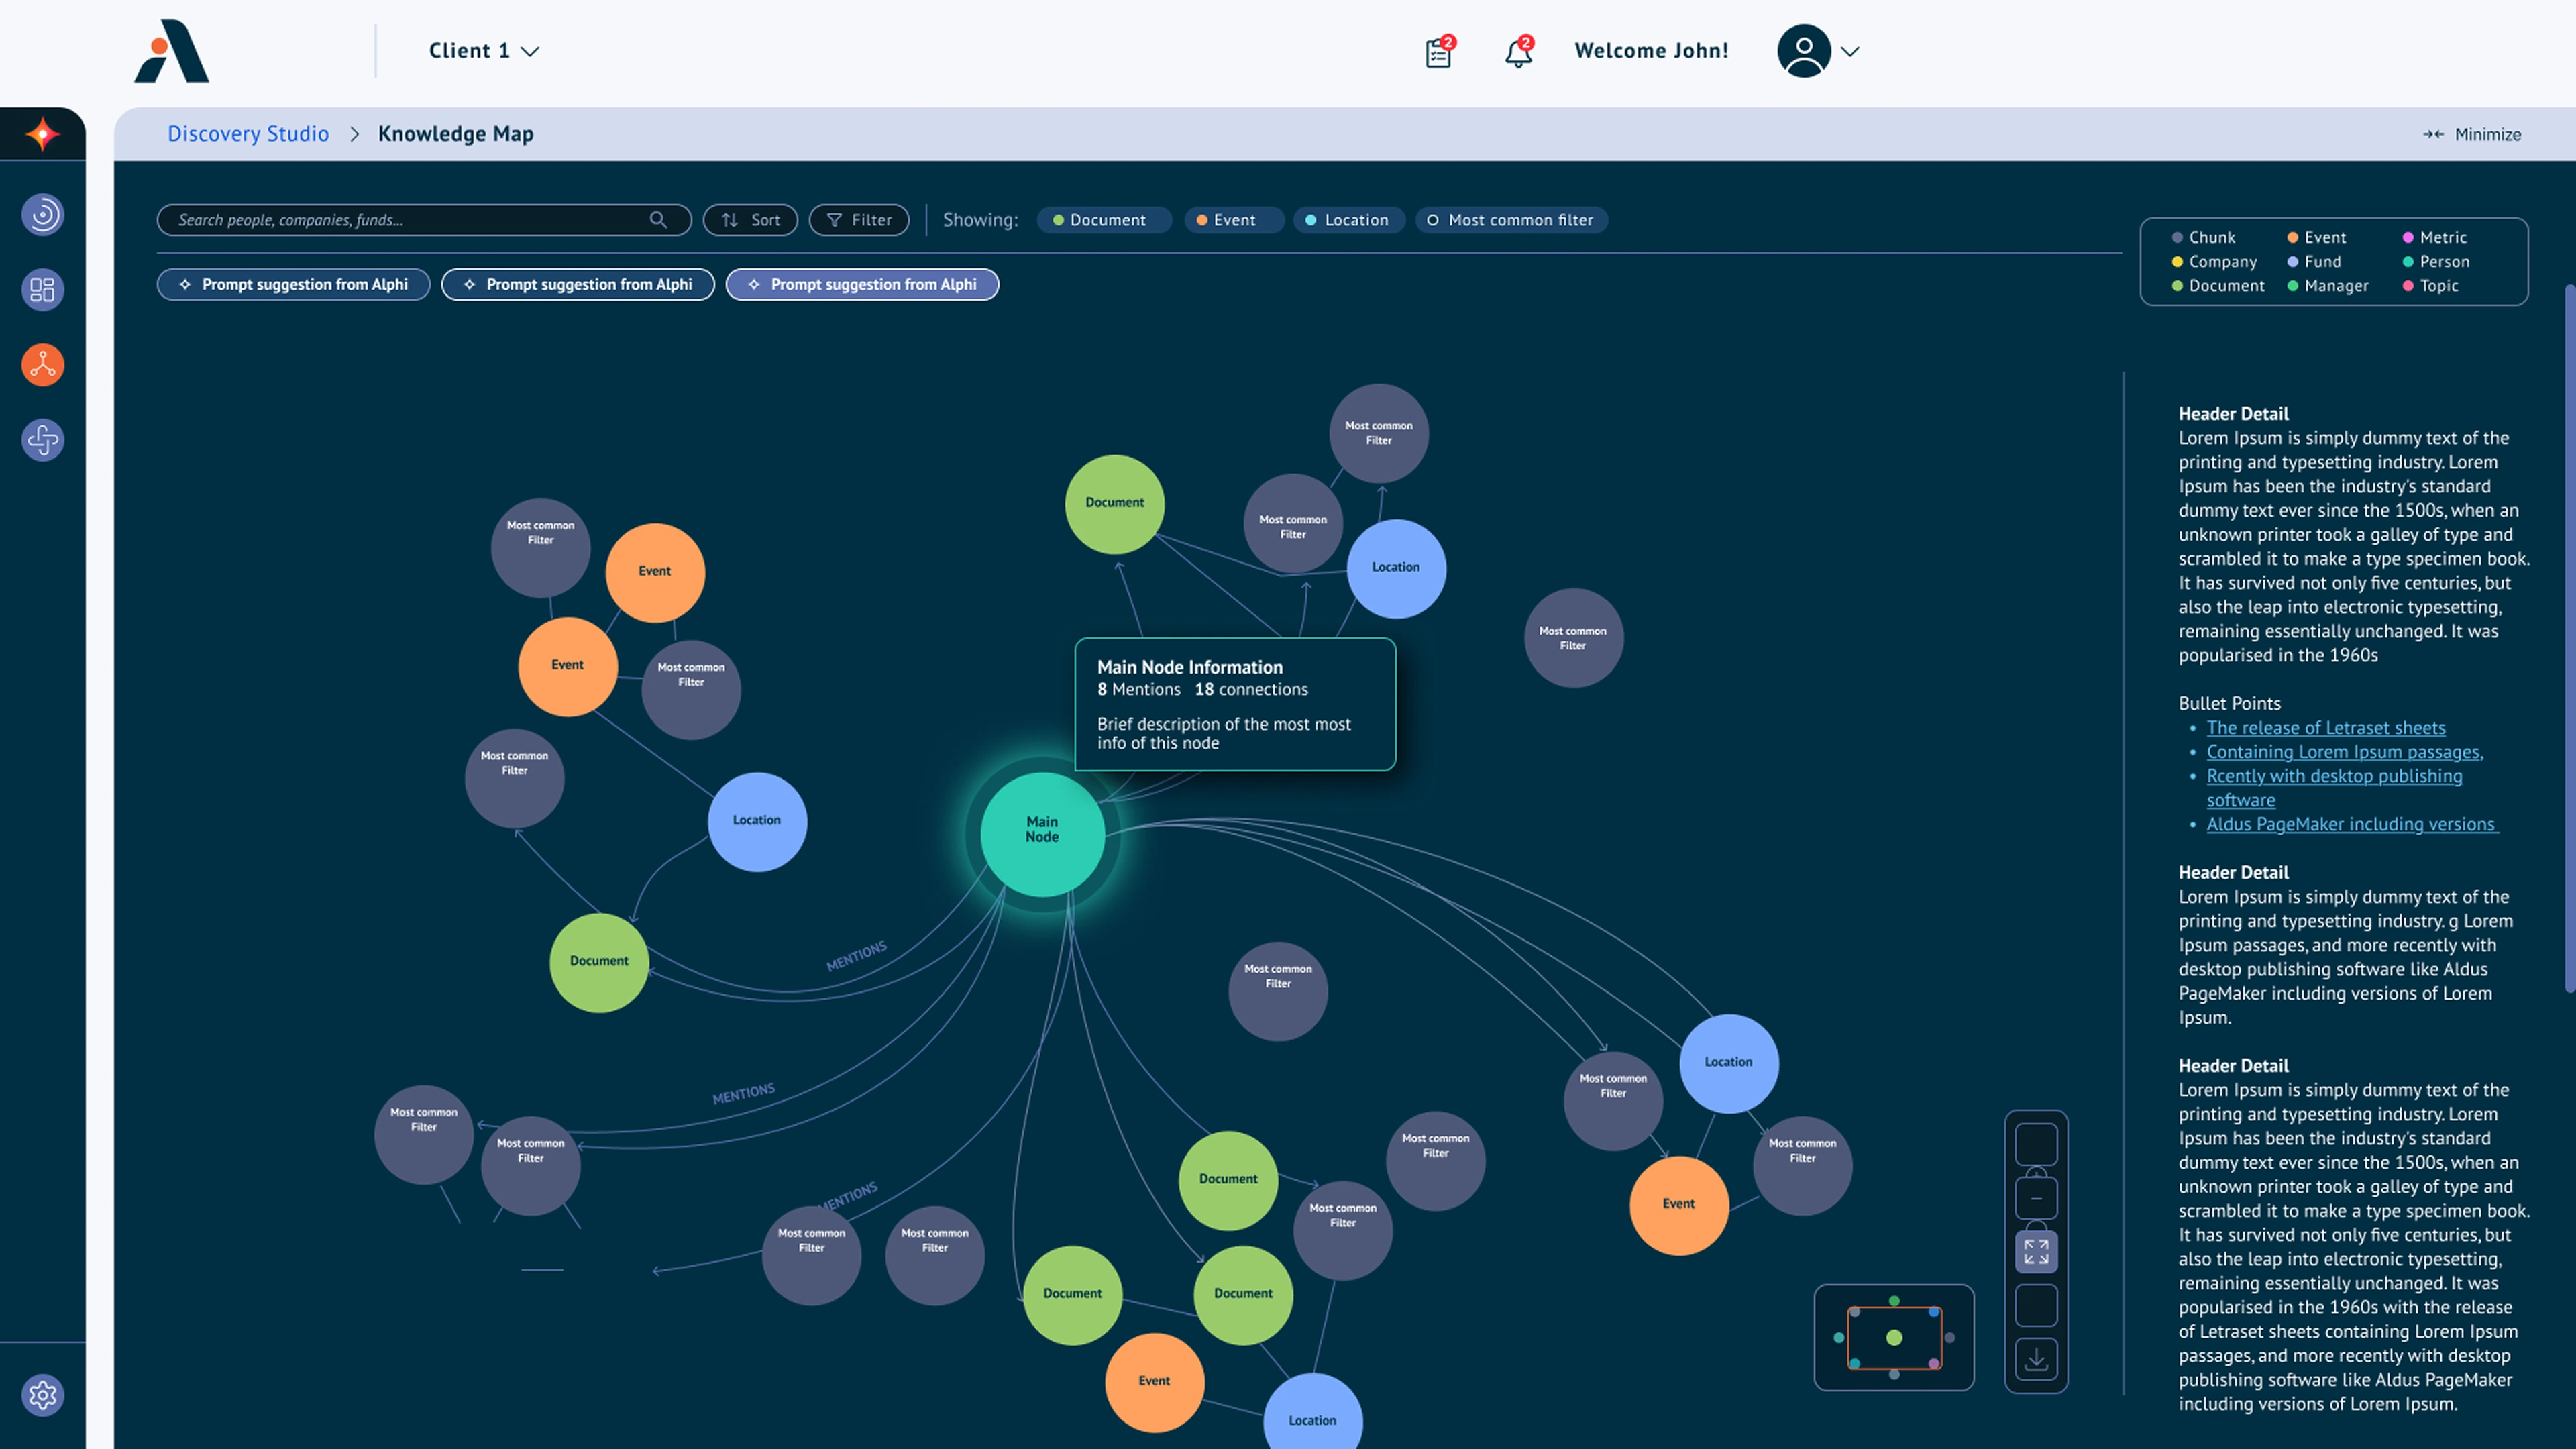Toggle the Document chip in Showing

pos(1103,220)
